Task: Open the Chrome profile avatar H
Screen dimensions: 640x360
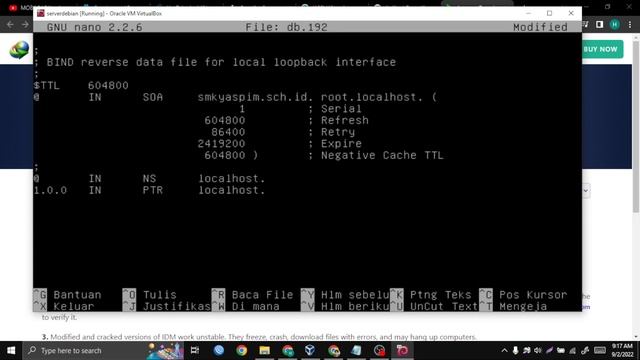Action: point(615,25)
